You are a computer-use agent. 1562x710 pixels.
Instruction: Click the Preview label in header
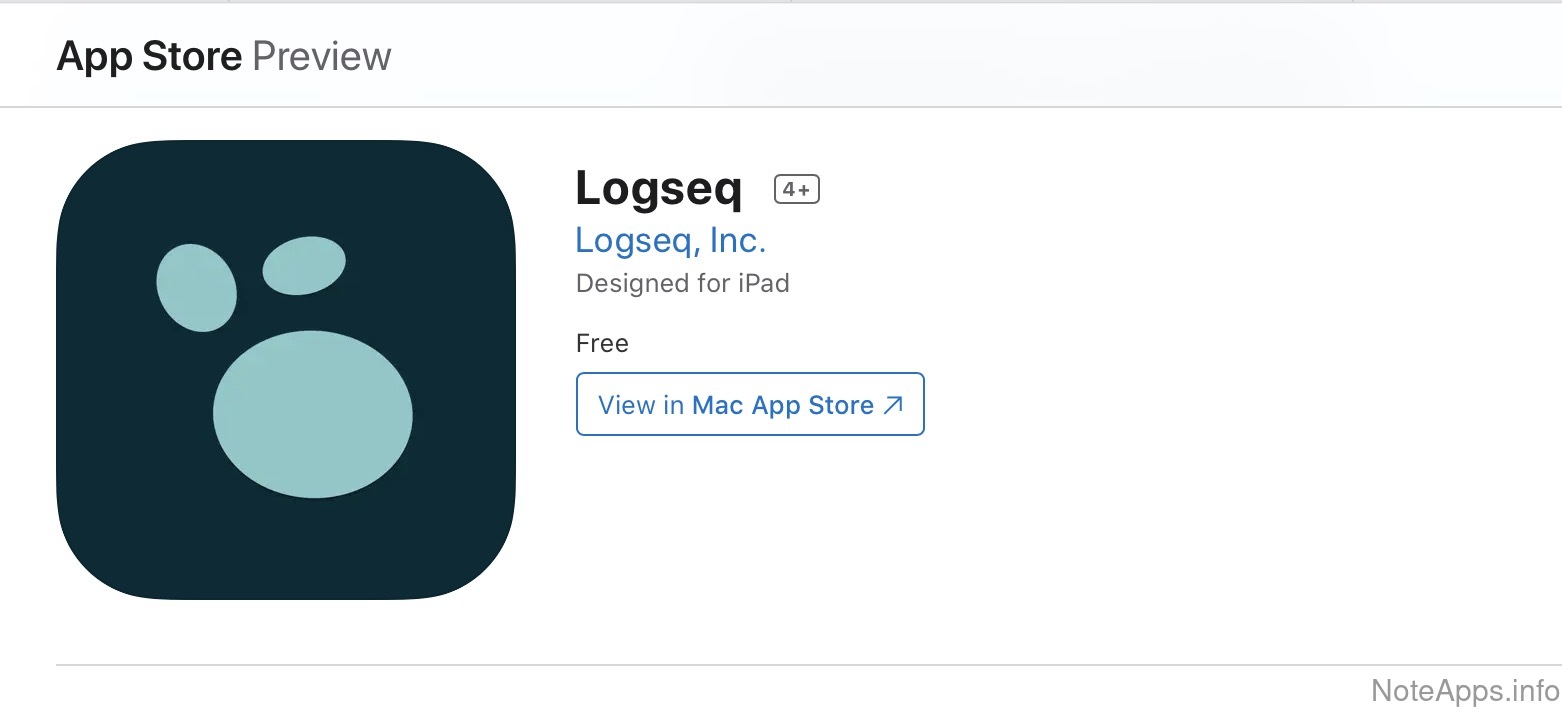321,56
